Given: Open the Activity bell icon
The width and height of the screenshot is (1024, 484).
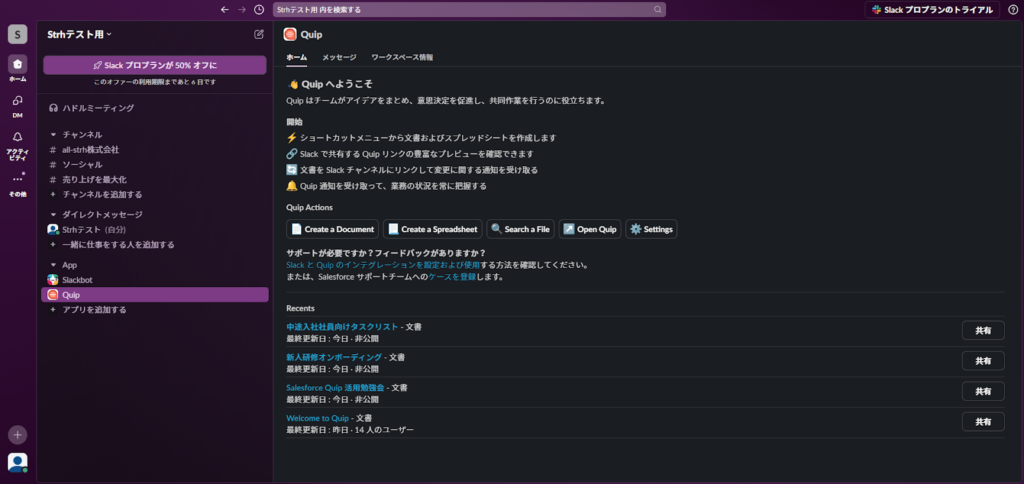Looking at the screenshot, I should (x=17, y=138).
